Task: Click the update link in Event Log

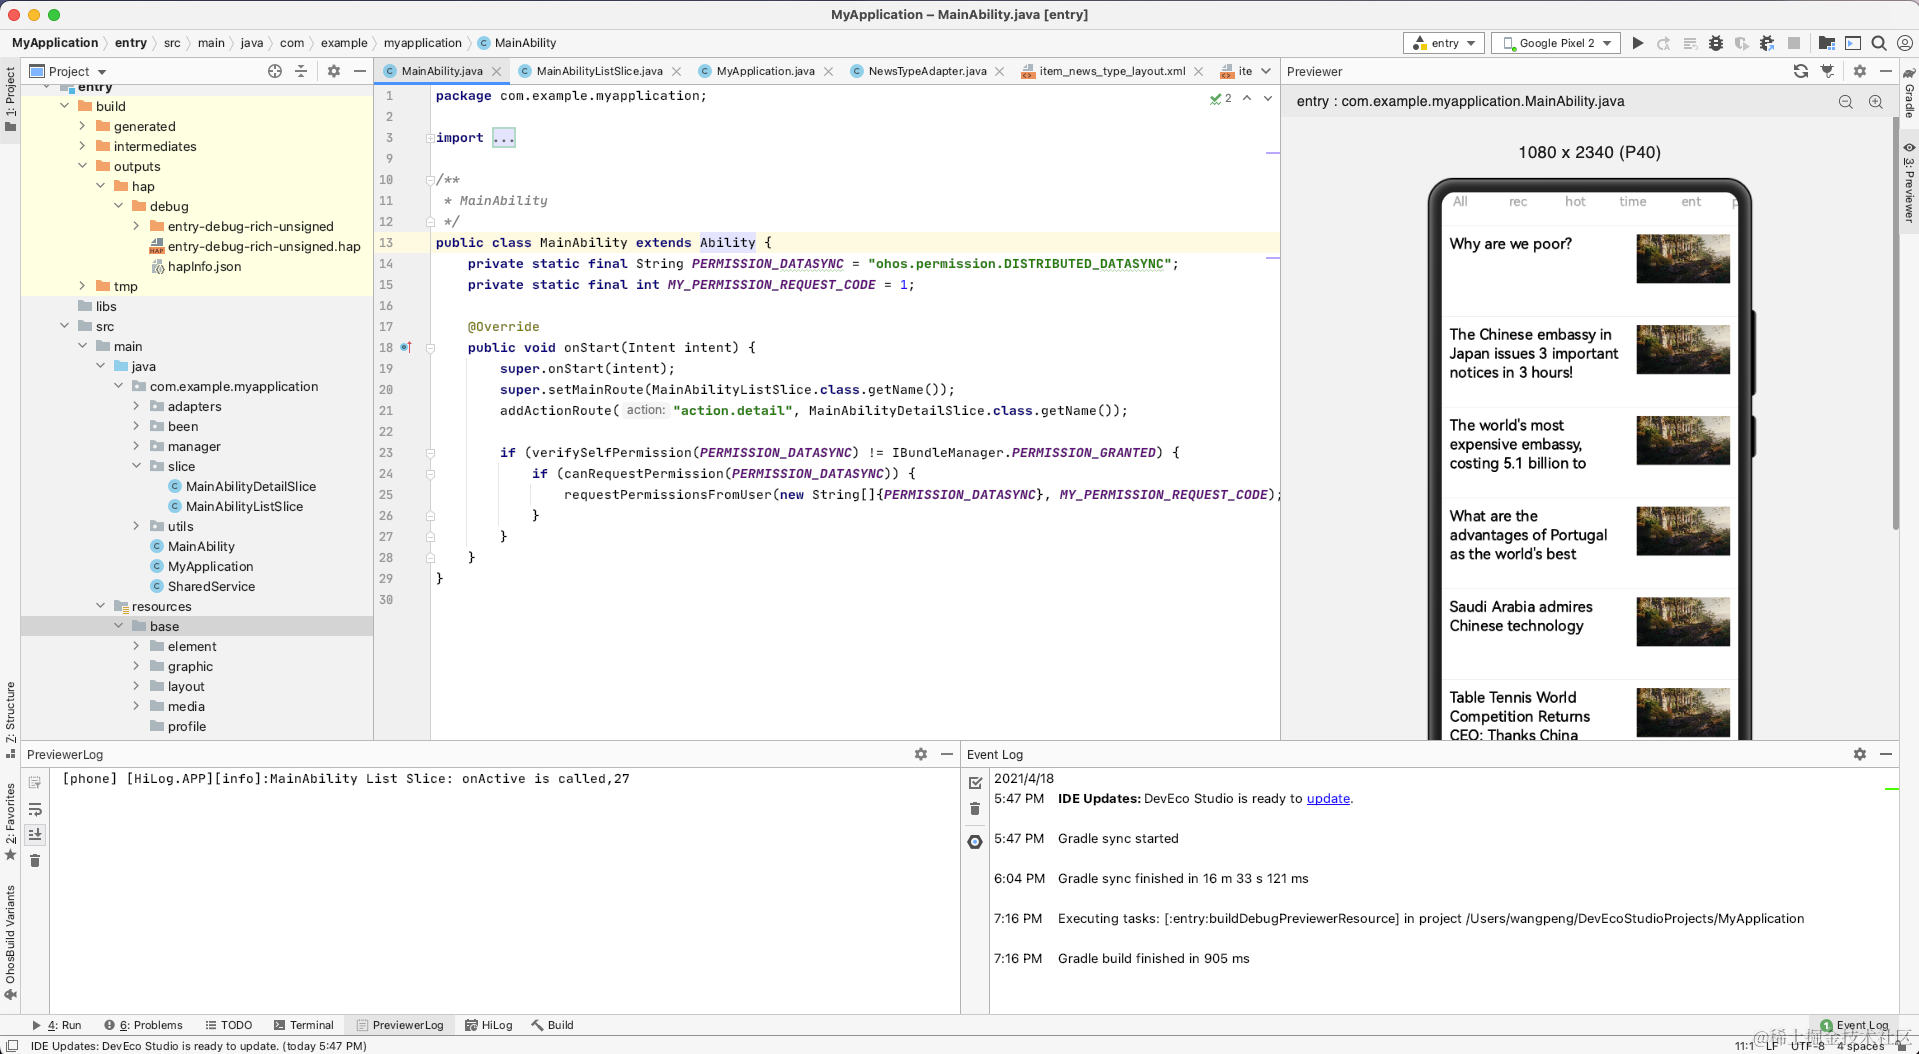Action: (x=1328, y=798)
